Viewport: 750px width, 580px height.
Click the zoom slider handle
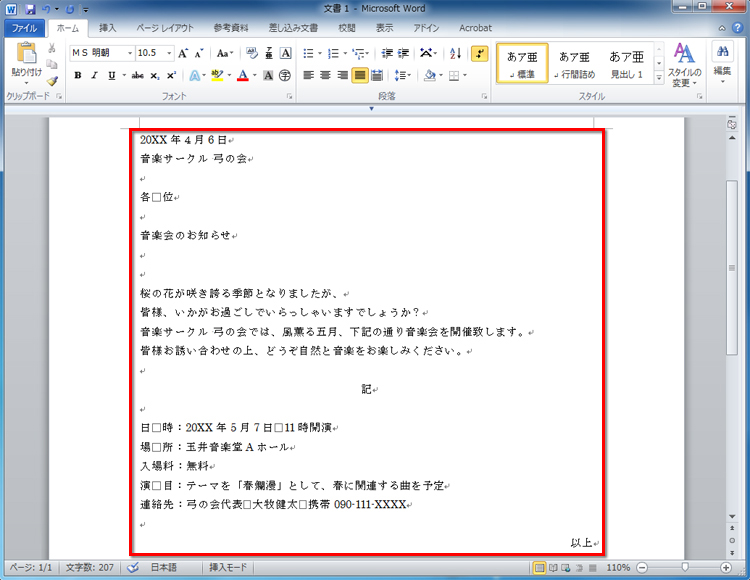685,567
